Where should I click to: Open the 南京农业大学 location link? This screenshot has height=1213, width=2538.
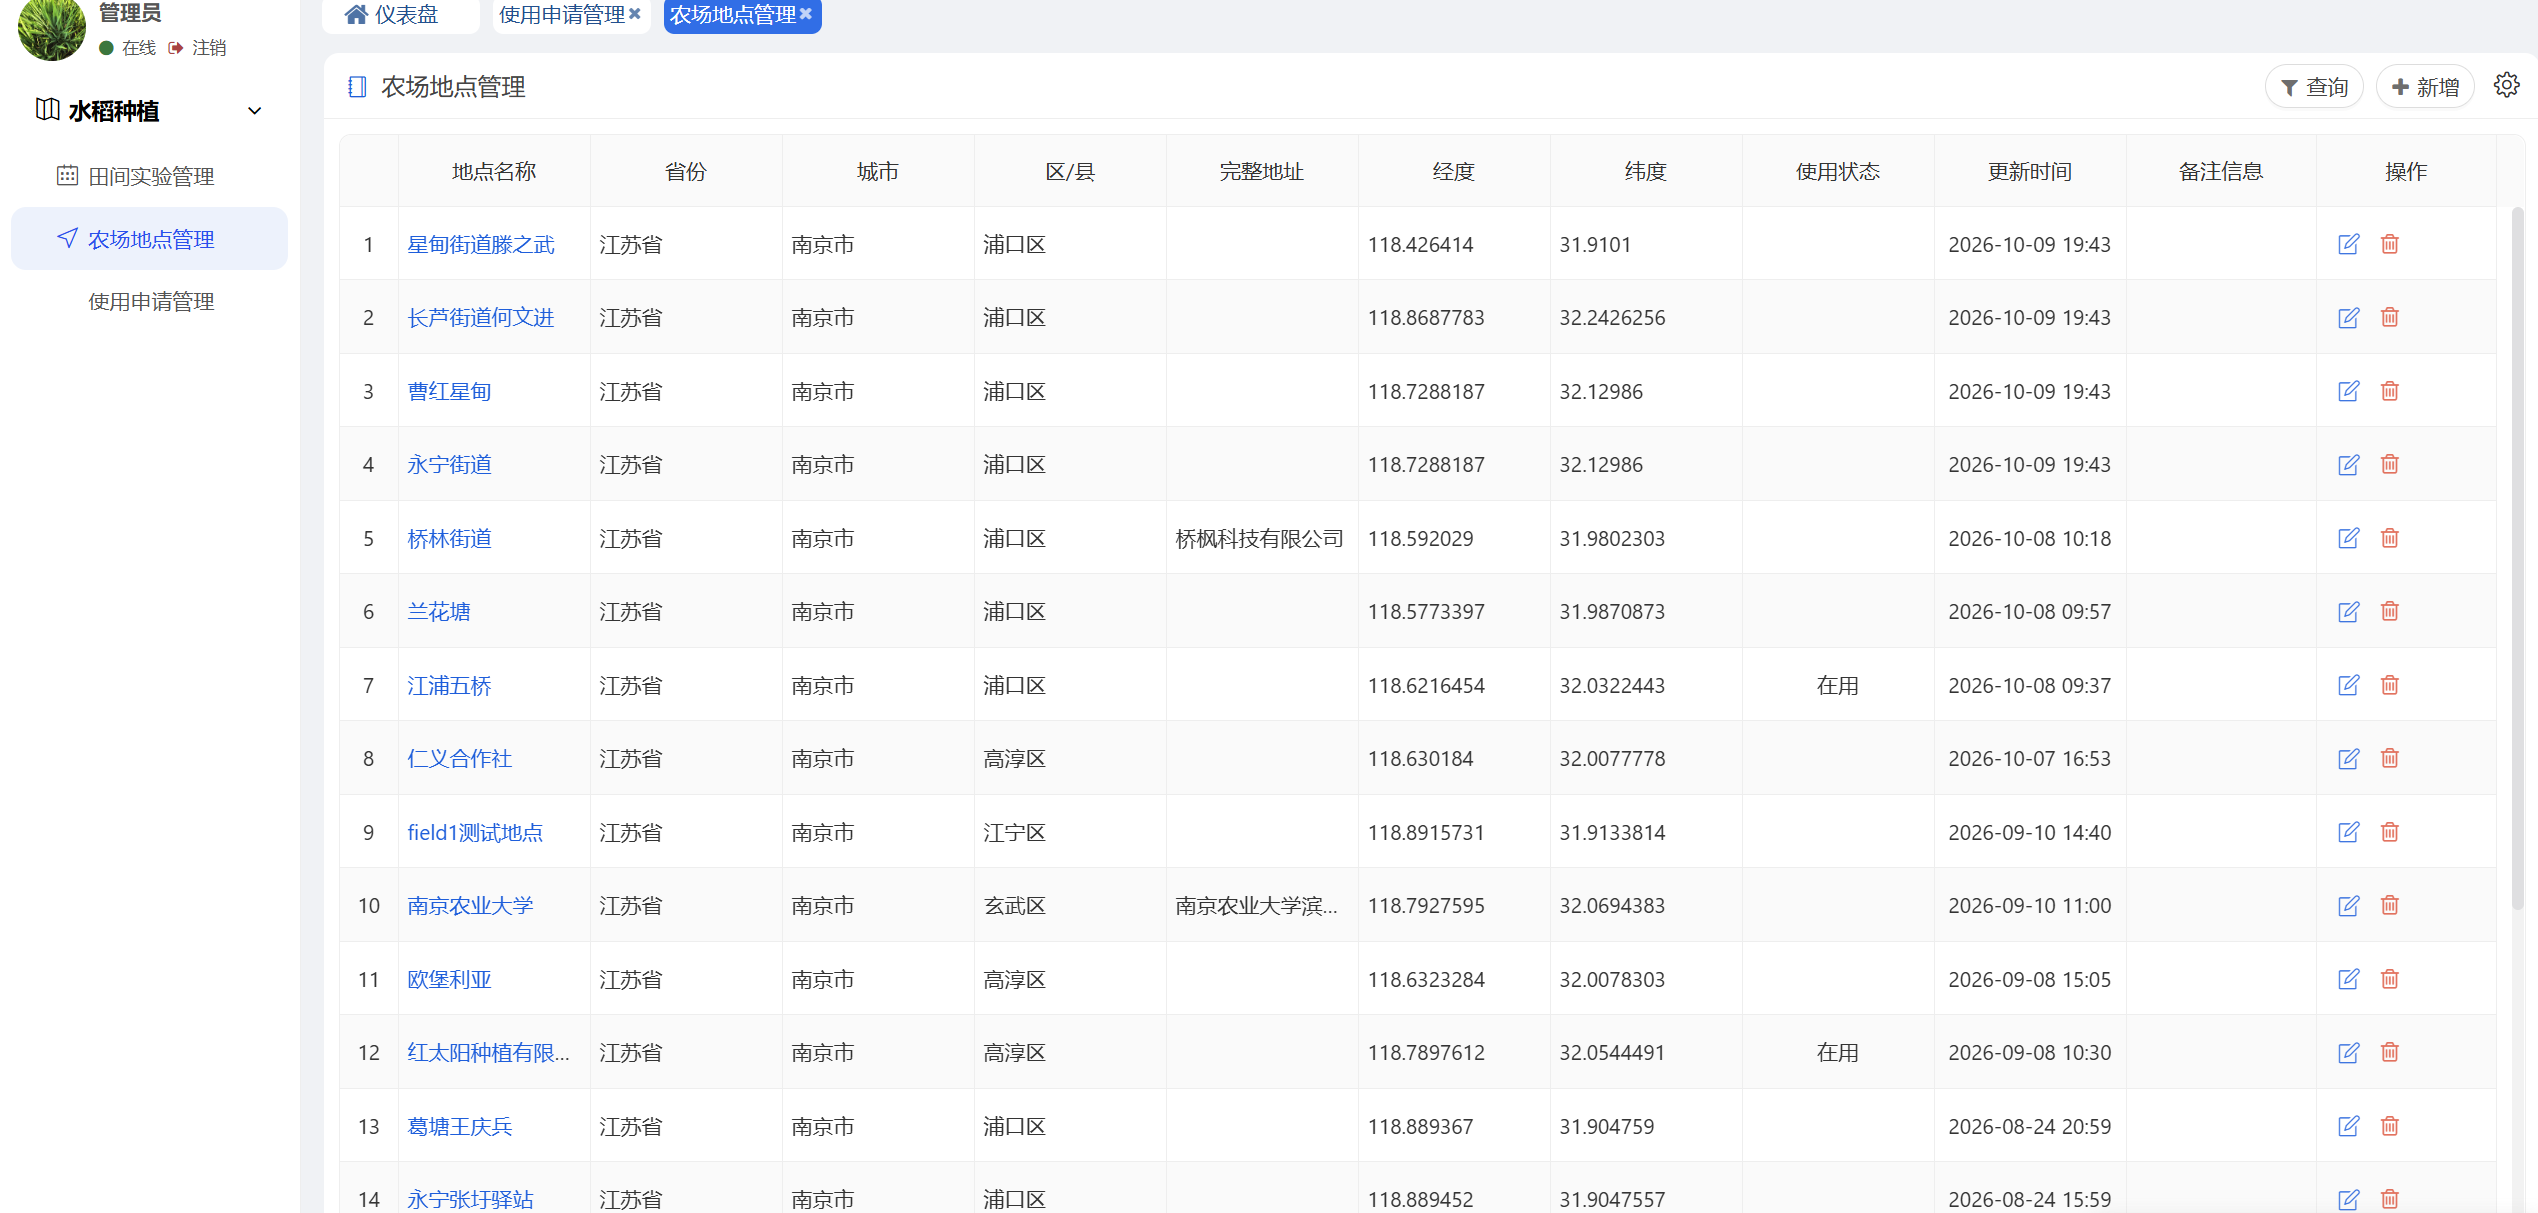[x=470, y=905]
